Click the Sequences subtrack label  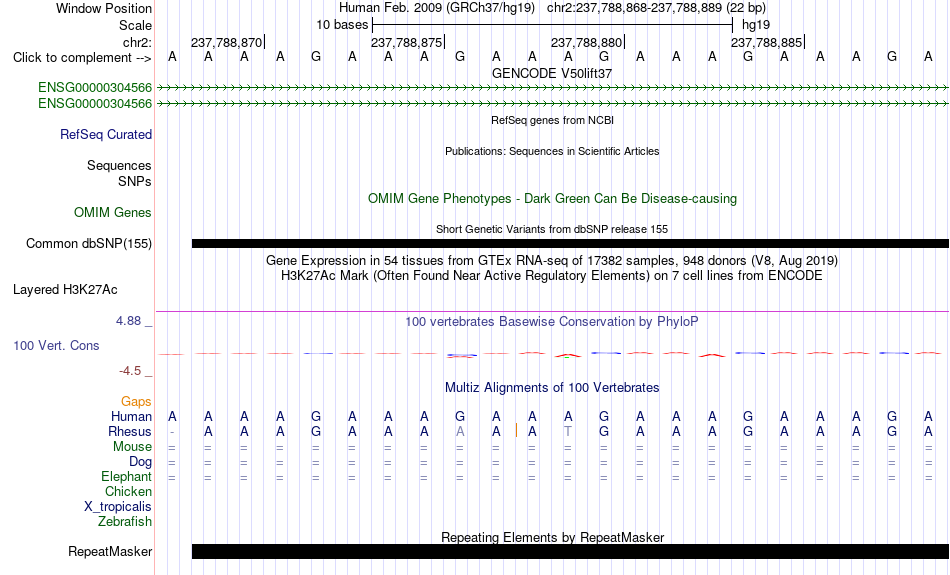pos(119,165)
